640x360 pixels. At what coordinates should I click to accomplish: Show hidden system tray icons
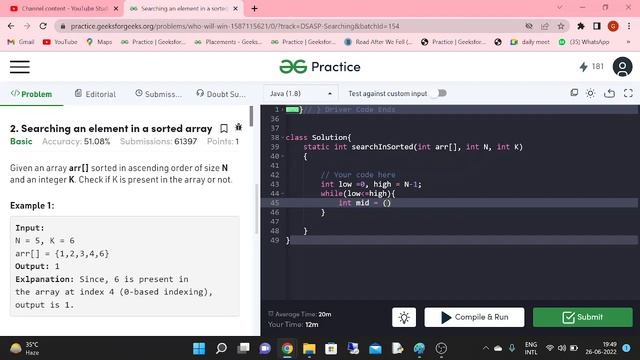click(x=485, y=348)
